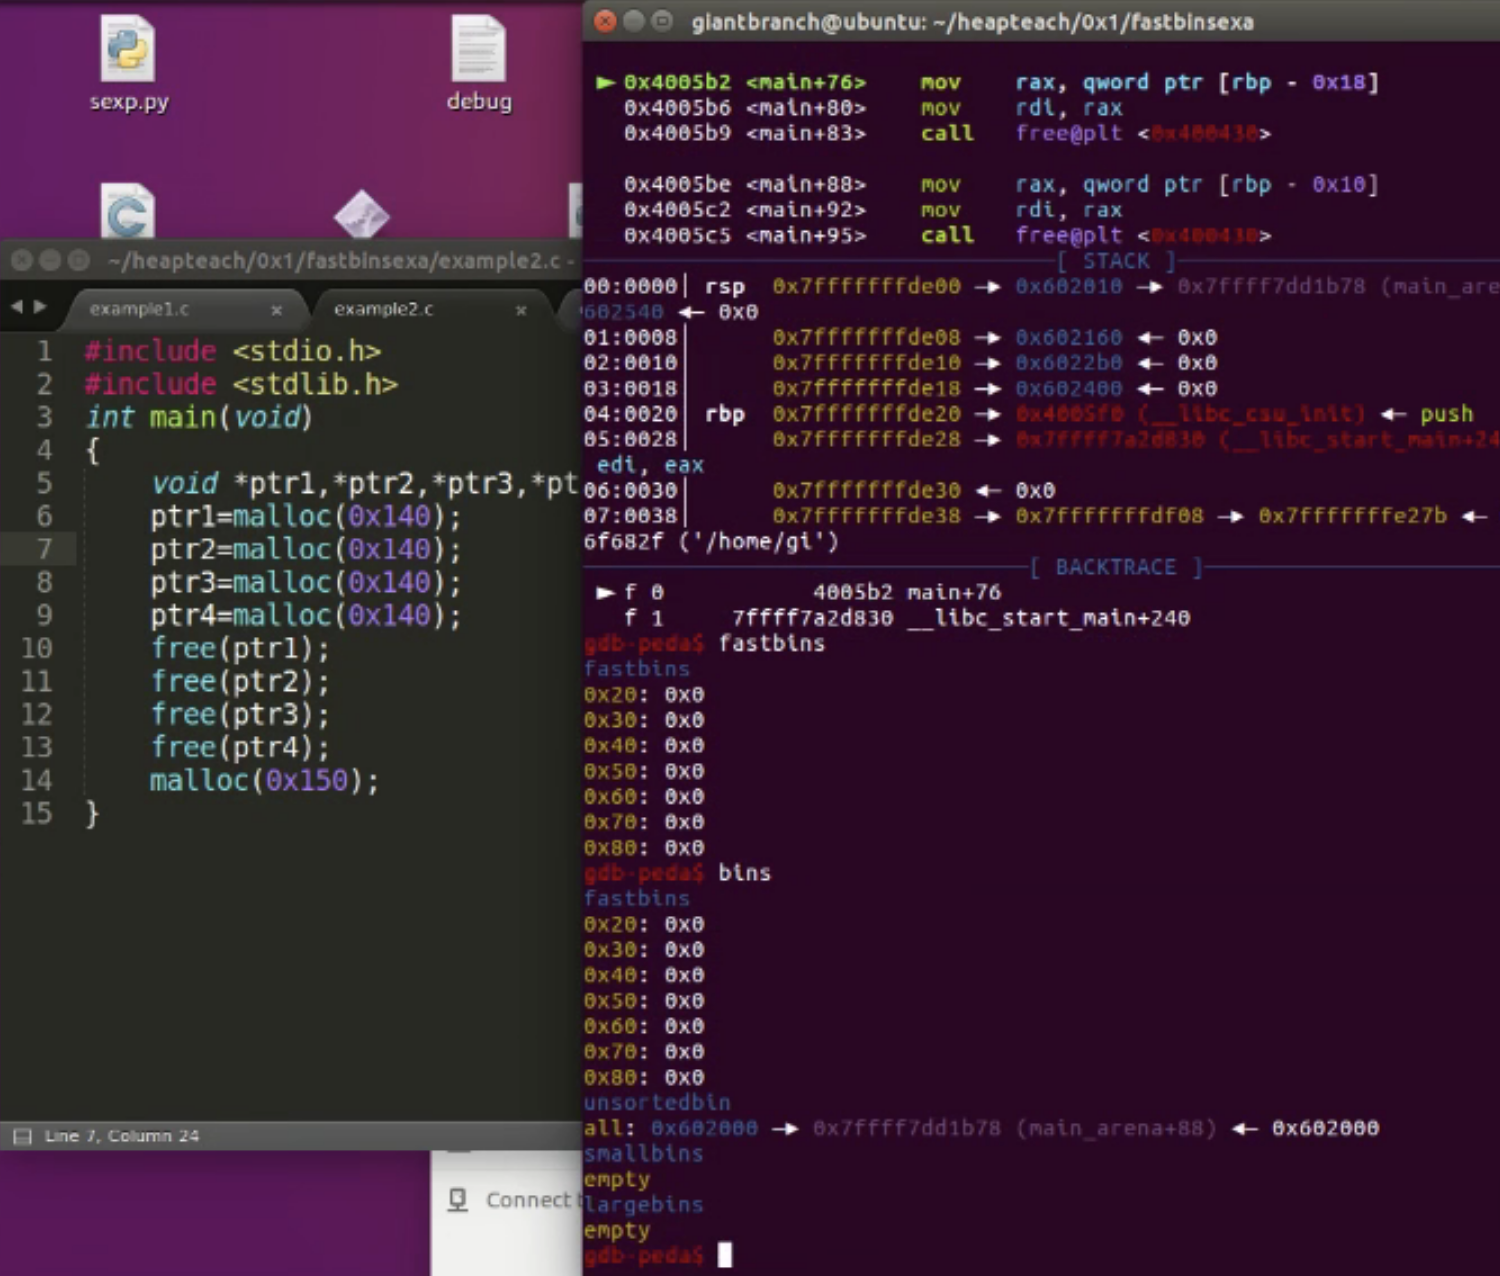Click the 'free(ptr3);' line
This screenshot has height=1276, width=1500.
coord(240,714)
